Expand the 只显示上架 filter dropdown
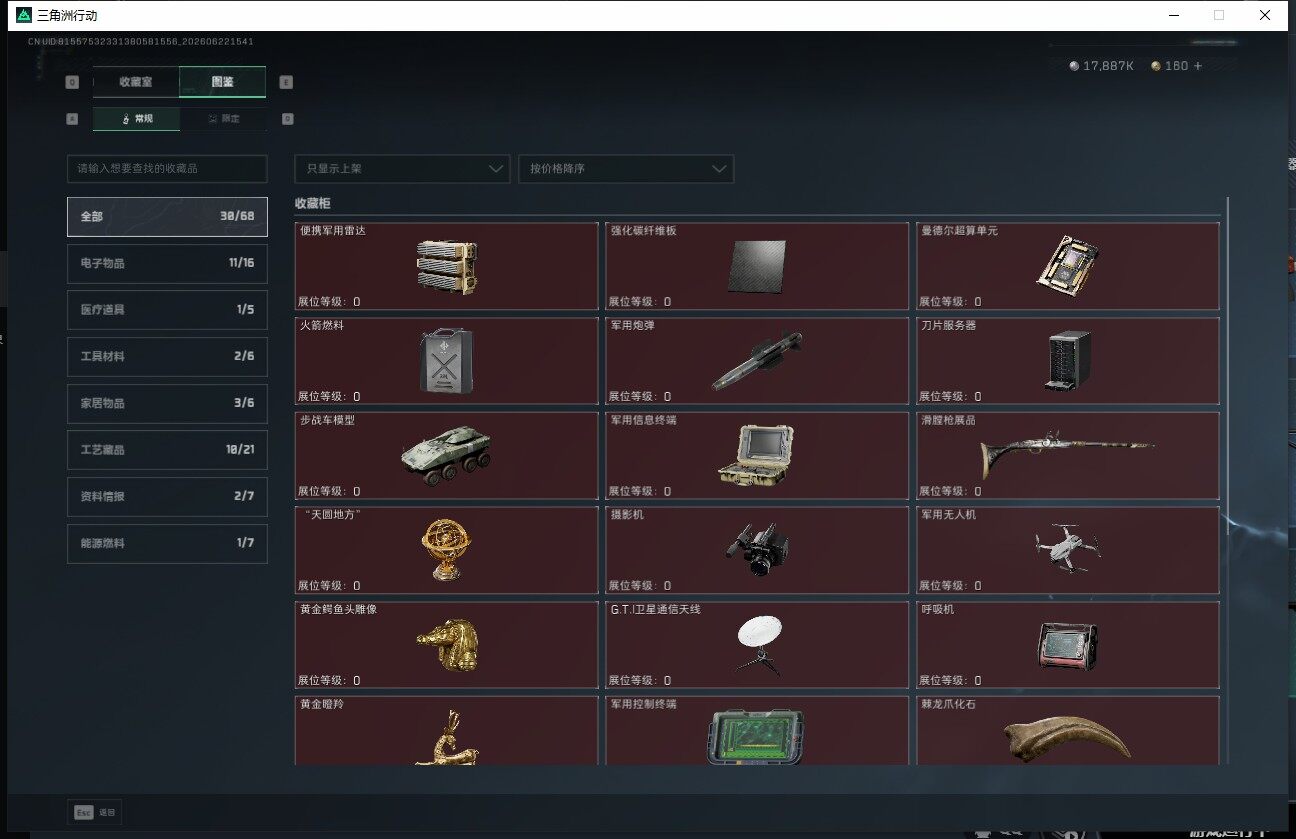The image size is (1296, 839). point(402,169)
